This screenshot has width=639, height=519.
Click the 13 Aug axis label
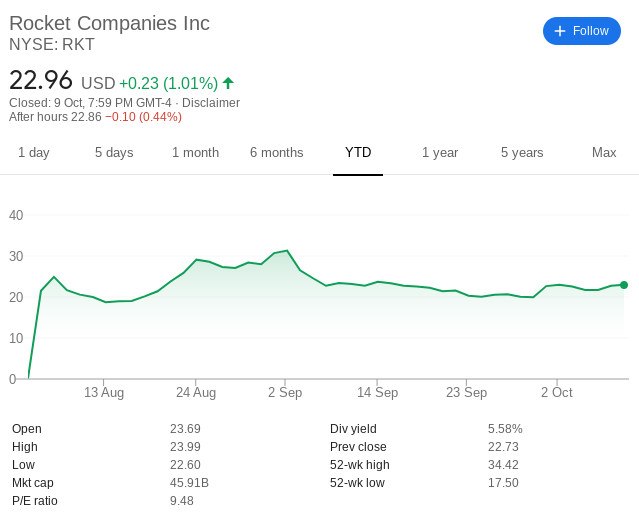tap(104, 392)
